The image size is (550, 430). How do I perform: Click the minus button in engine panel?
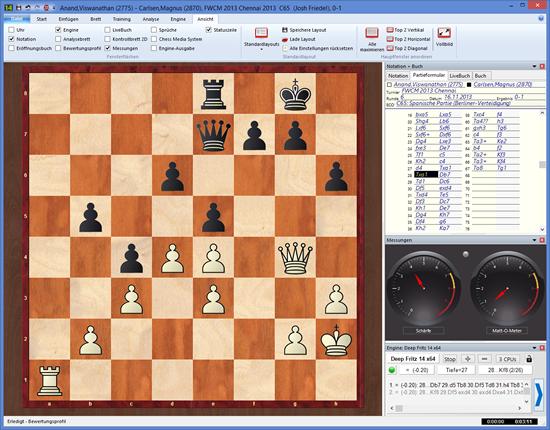tap(484, 359)
